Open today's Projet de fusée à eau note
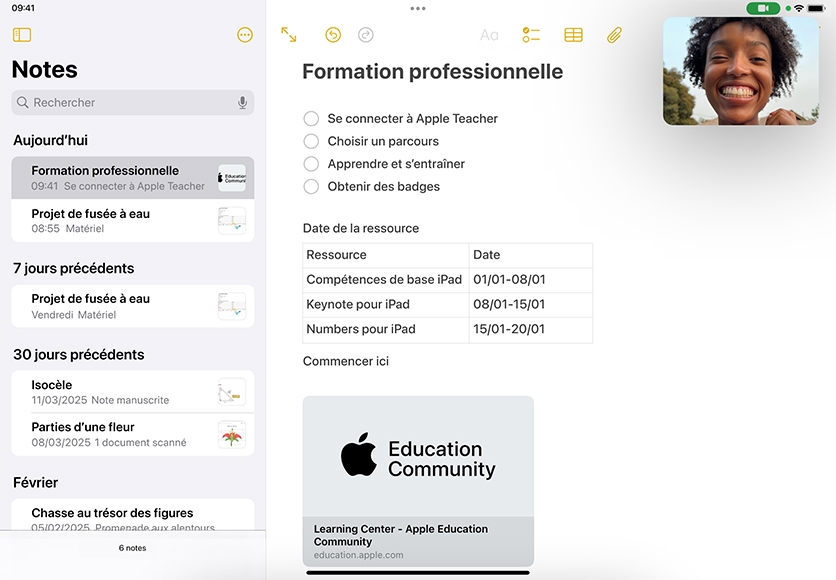 (133, 220)
